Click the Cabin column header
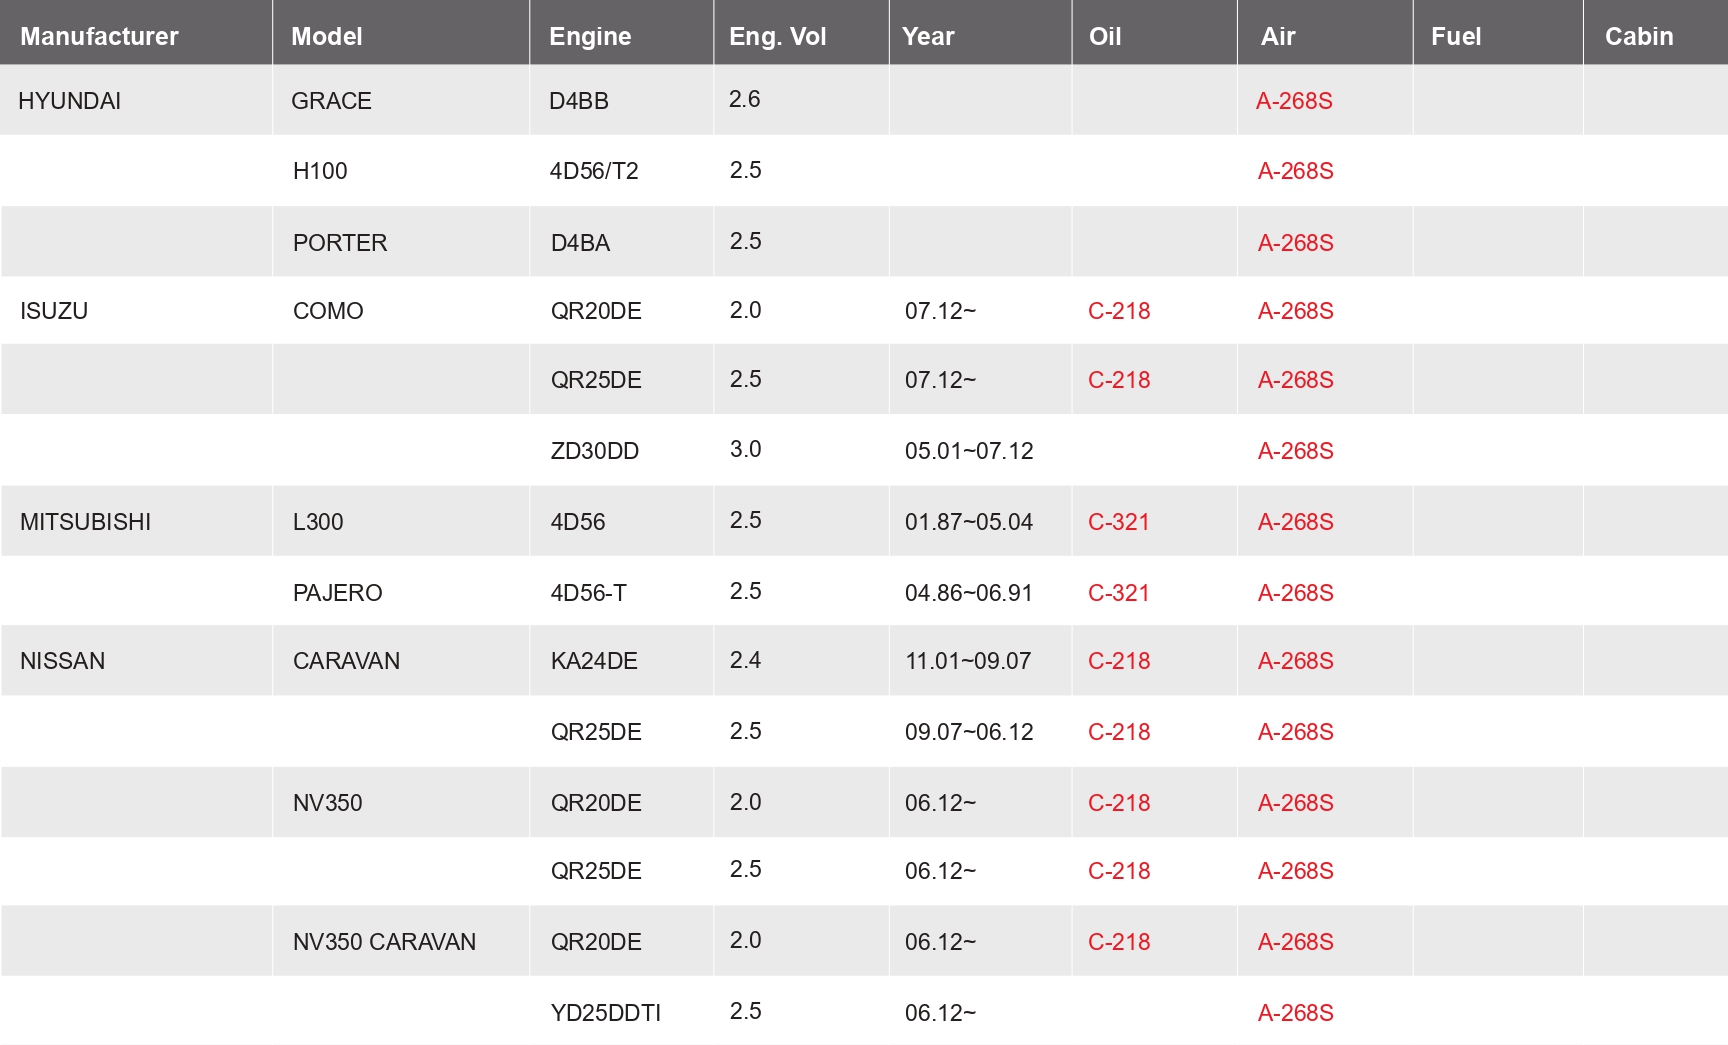 (1639, 36)
